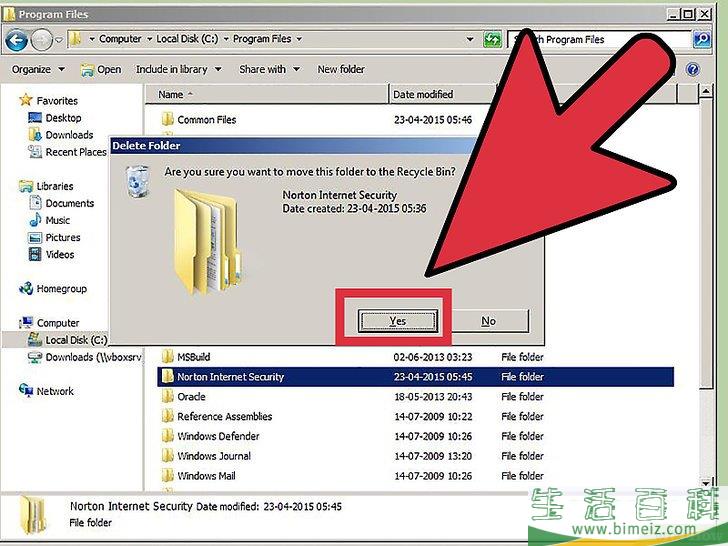Open the Music library
This screenshot has height=546, width=728.
(x=58, y=221)
